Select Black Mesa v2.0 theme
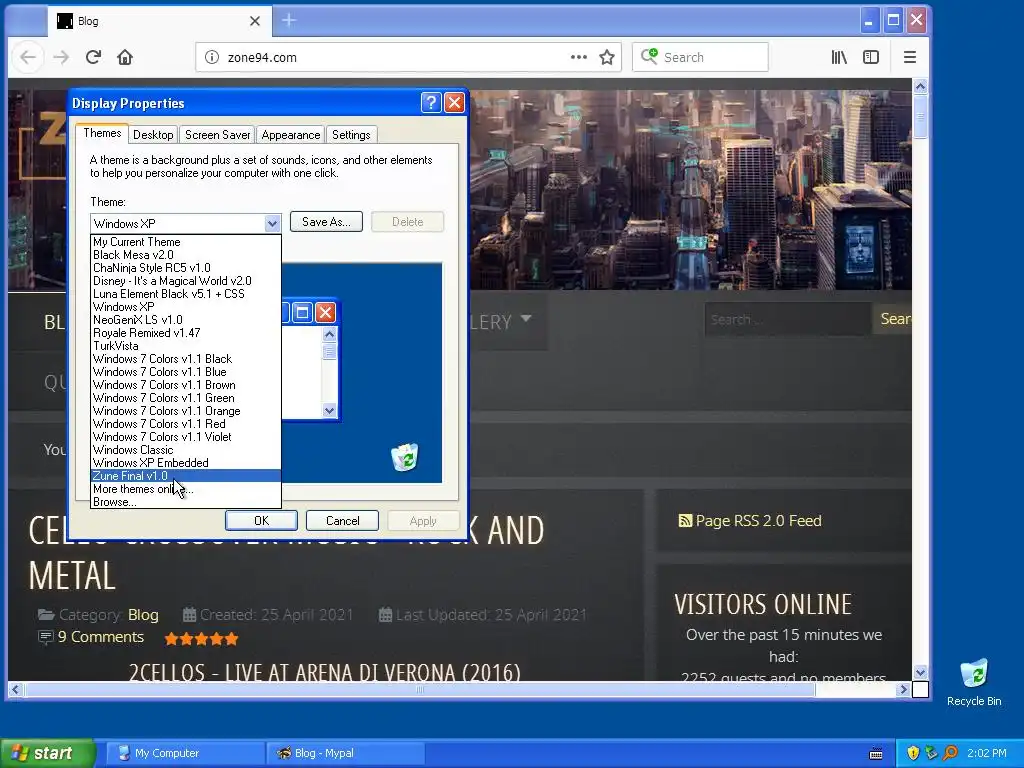The image size is (1024, 768). (185, 255)
